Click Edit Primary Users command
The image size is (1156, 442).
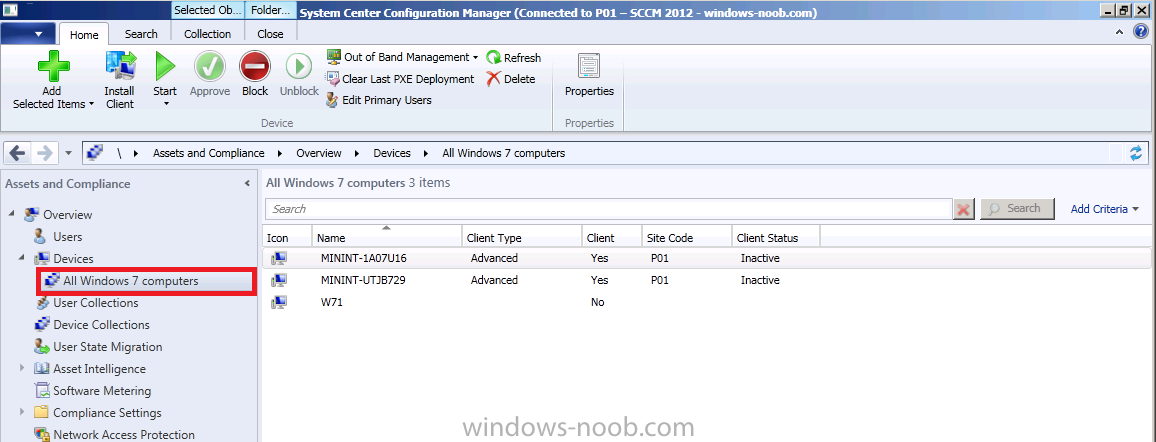pos(379,99)
